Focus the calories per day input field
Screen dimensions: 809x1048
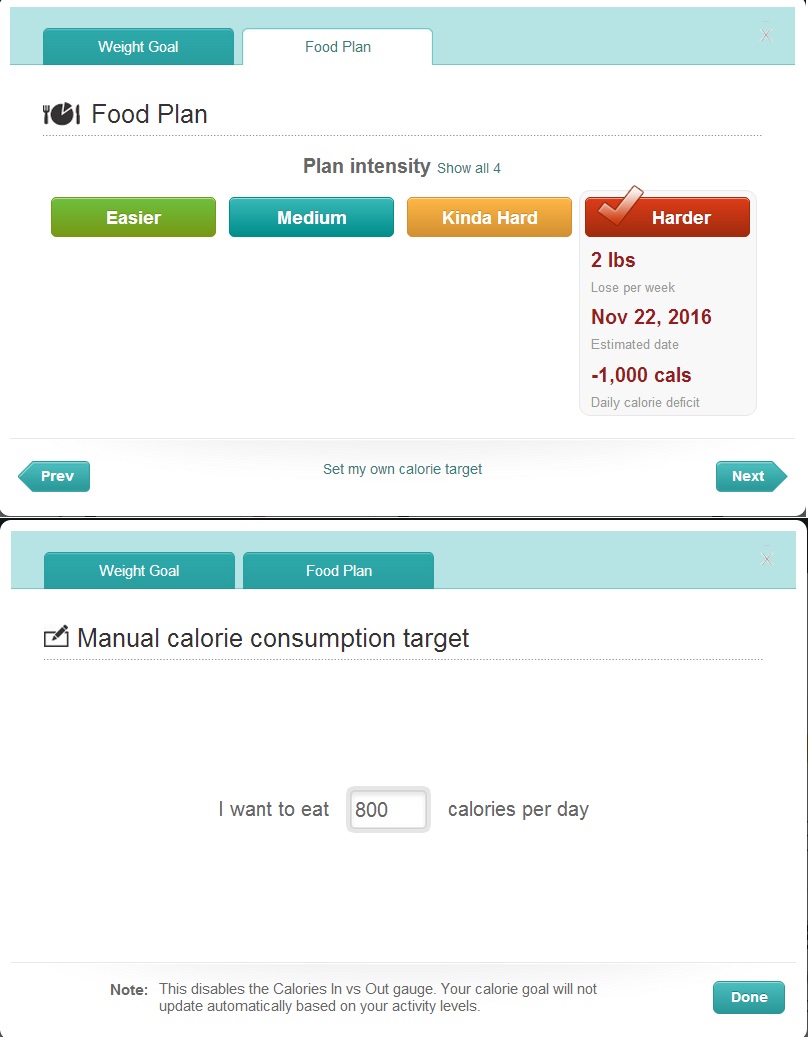tap(388, 809)
